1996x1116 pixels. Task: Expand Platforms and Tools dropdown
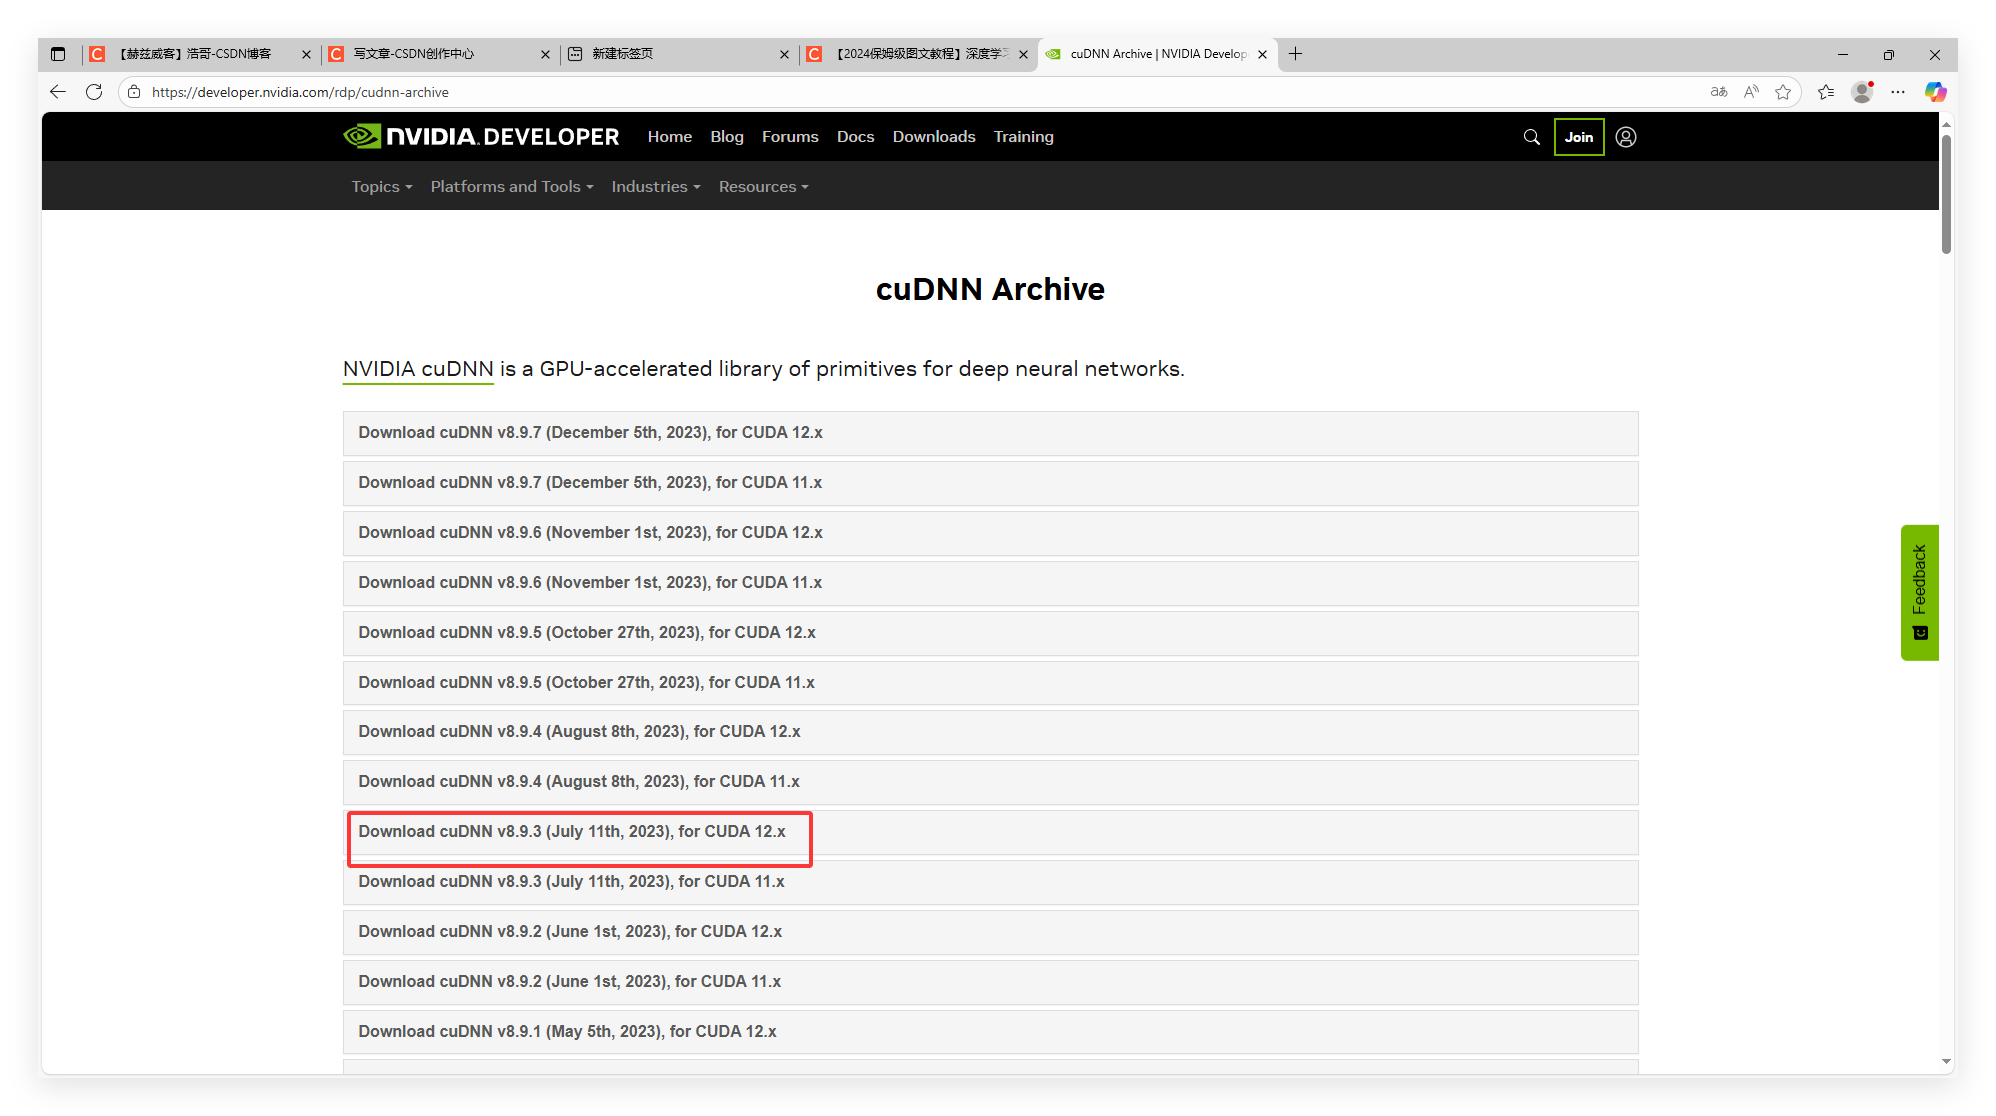coord(511,187)
